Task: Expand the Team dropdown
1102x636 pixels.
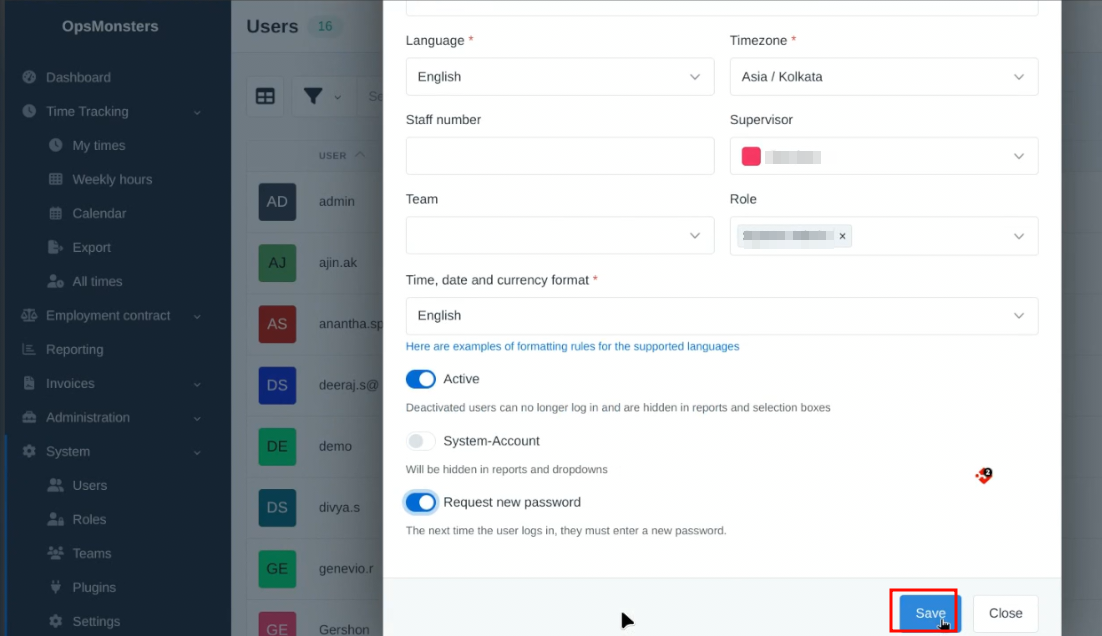Action: coord(559,236)
